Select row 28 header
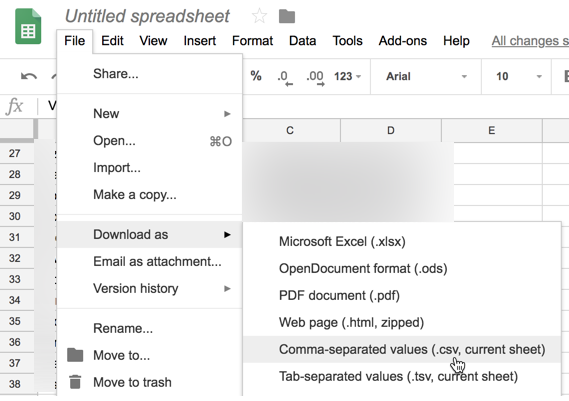The width and height of the screenshot is (569, 401). (x=17, y=174)
